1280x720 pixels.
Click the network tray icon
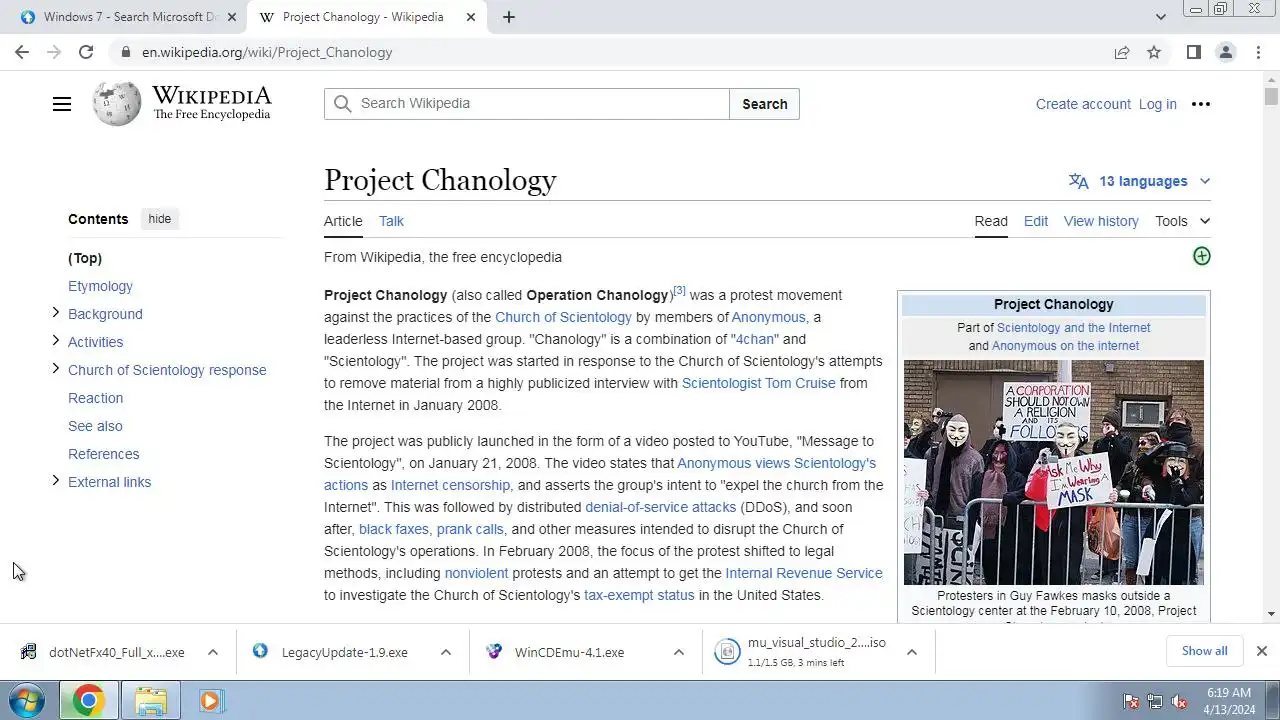tap(1155, 701)
